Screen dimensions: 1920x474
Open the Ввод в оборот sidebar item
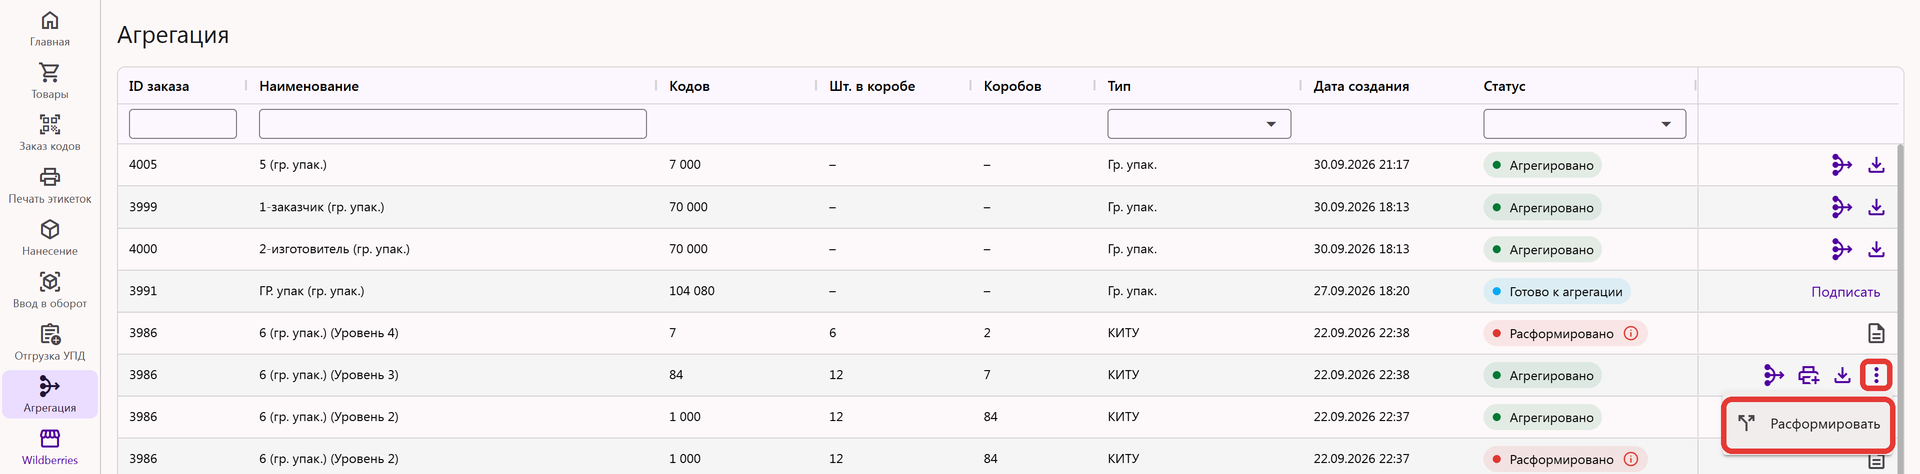click(x=50, y=290)
